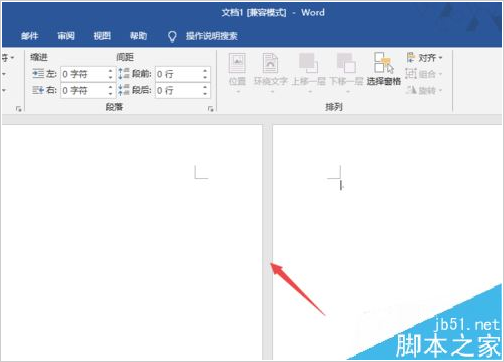Open the 邮件 (Mailings) ribbon tab
The width and height of the screenshot is (504, 362).
29,36
